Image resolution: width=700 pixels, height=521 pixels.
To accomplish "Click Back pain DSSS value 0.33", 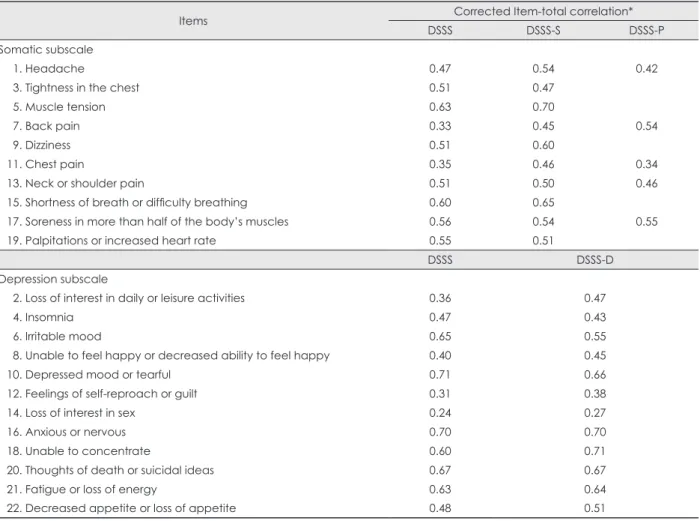I will [x=440, y=126].
